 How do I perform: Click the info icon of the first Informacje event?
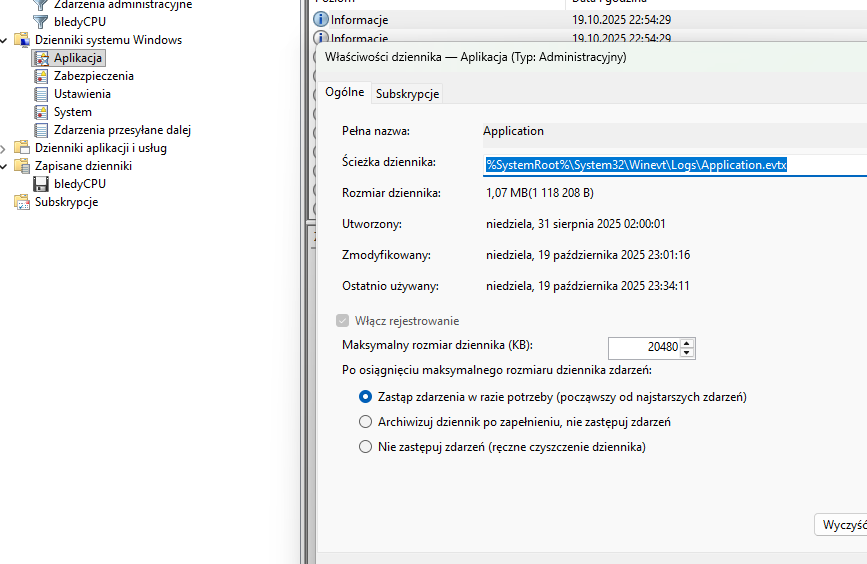[321, 19]
